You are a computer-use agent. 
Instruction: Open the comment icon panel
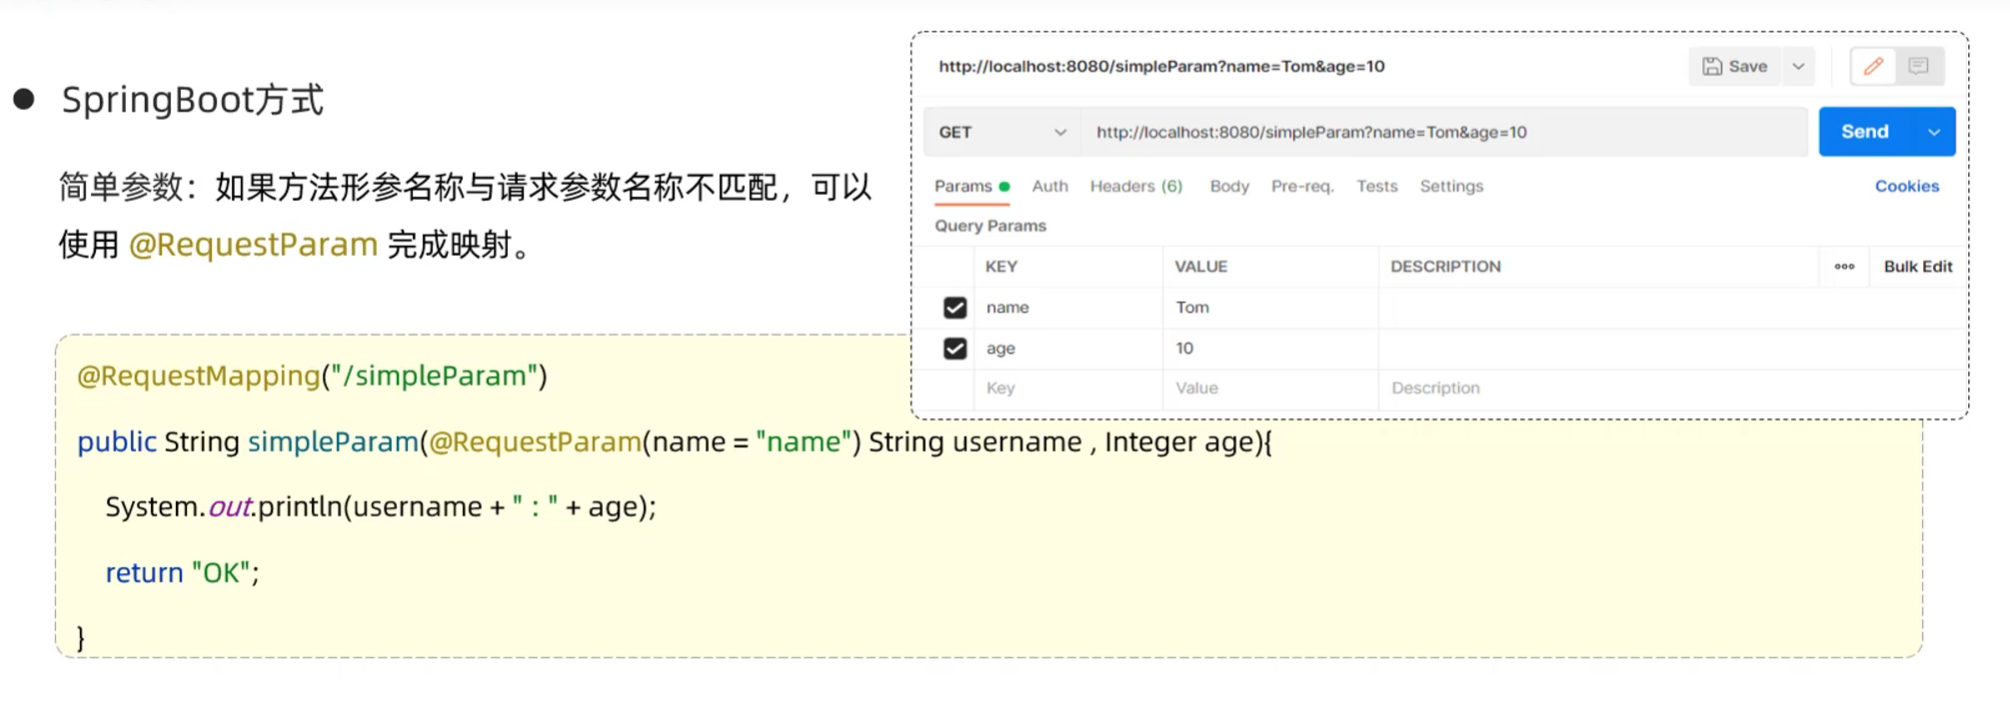pos(1918,66)
